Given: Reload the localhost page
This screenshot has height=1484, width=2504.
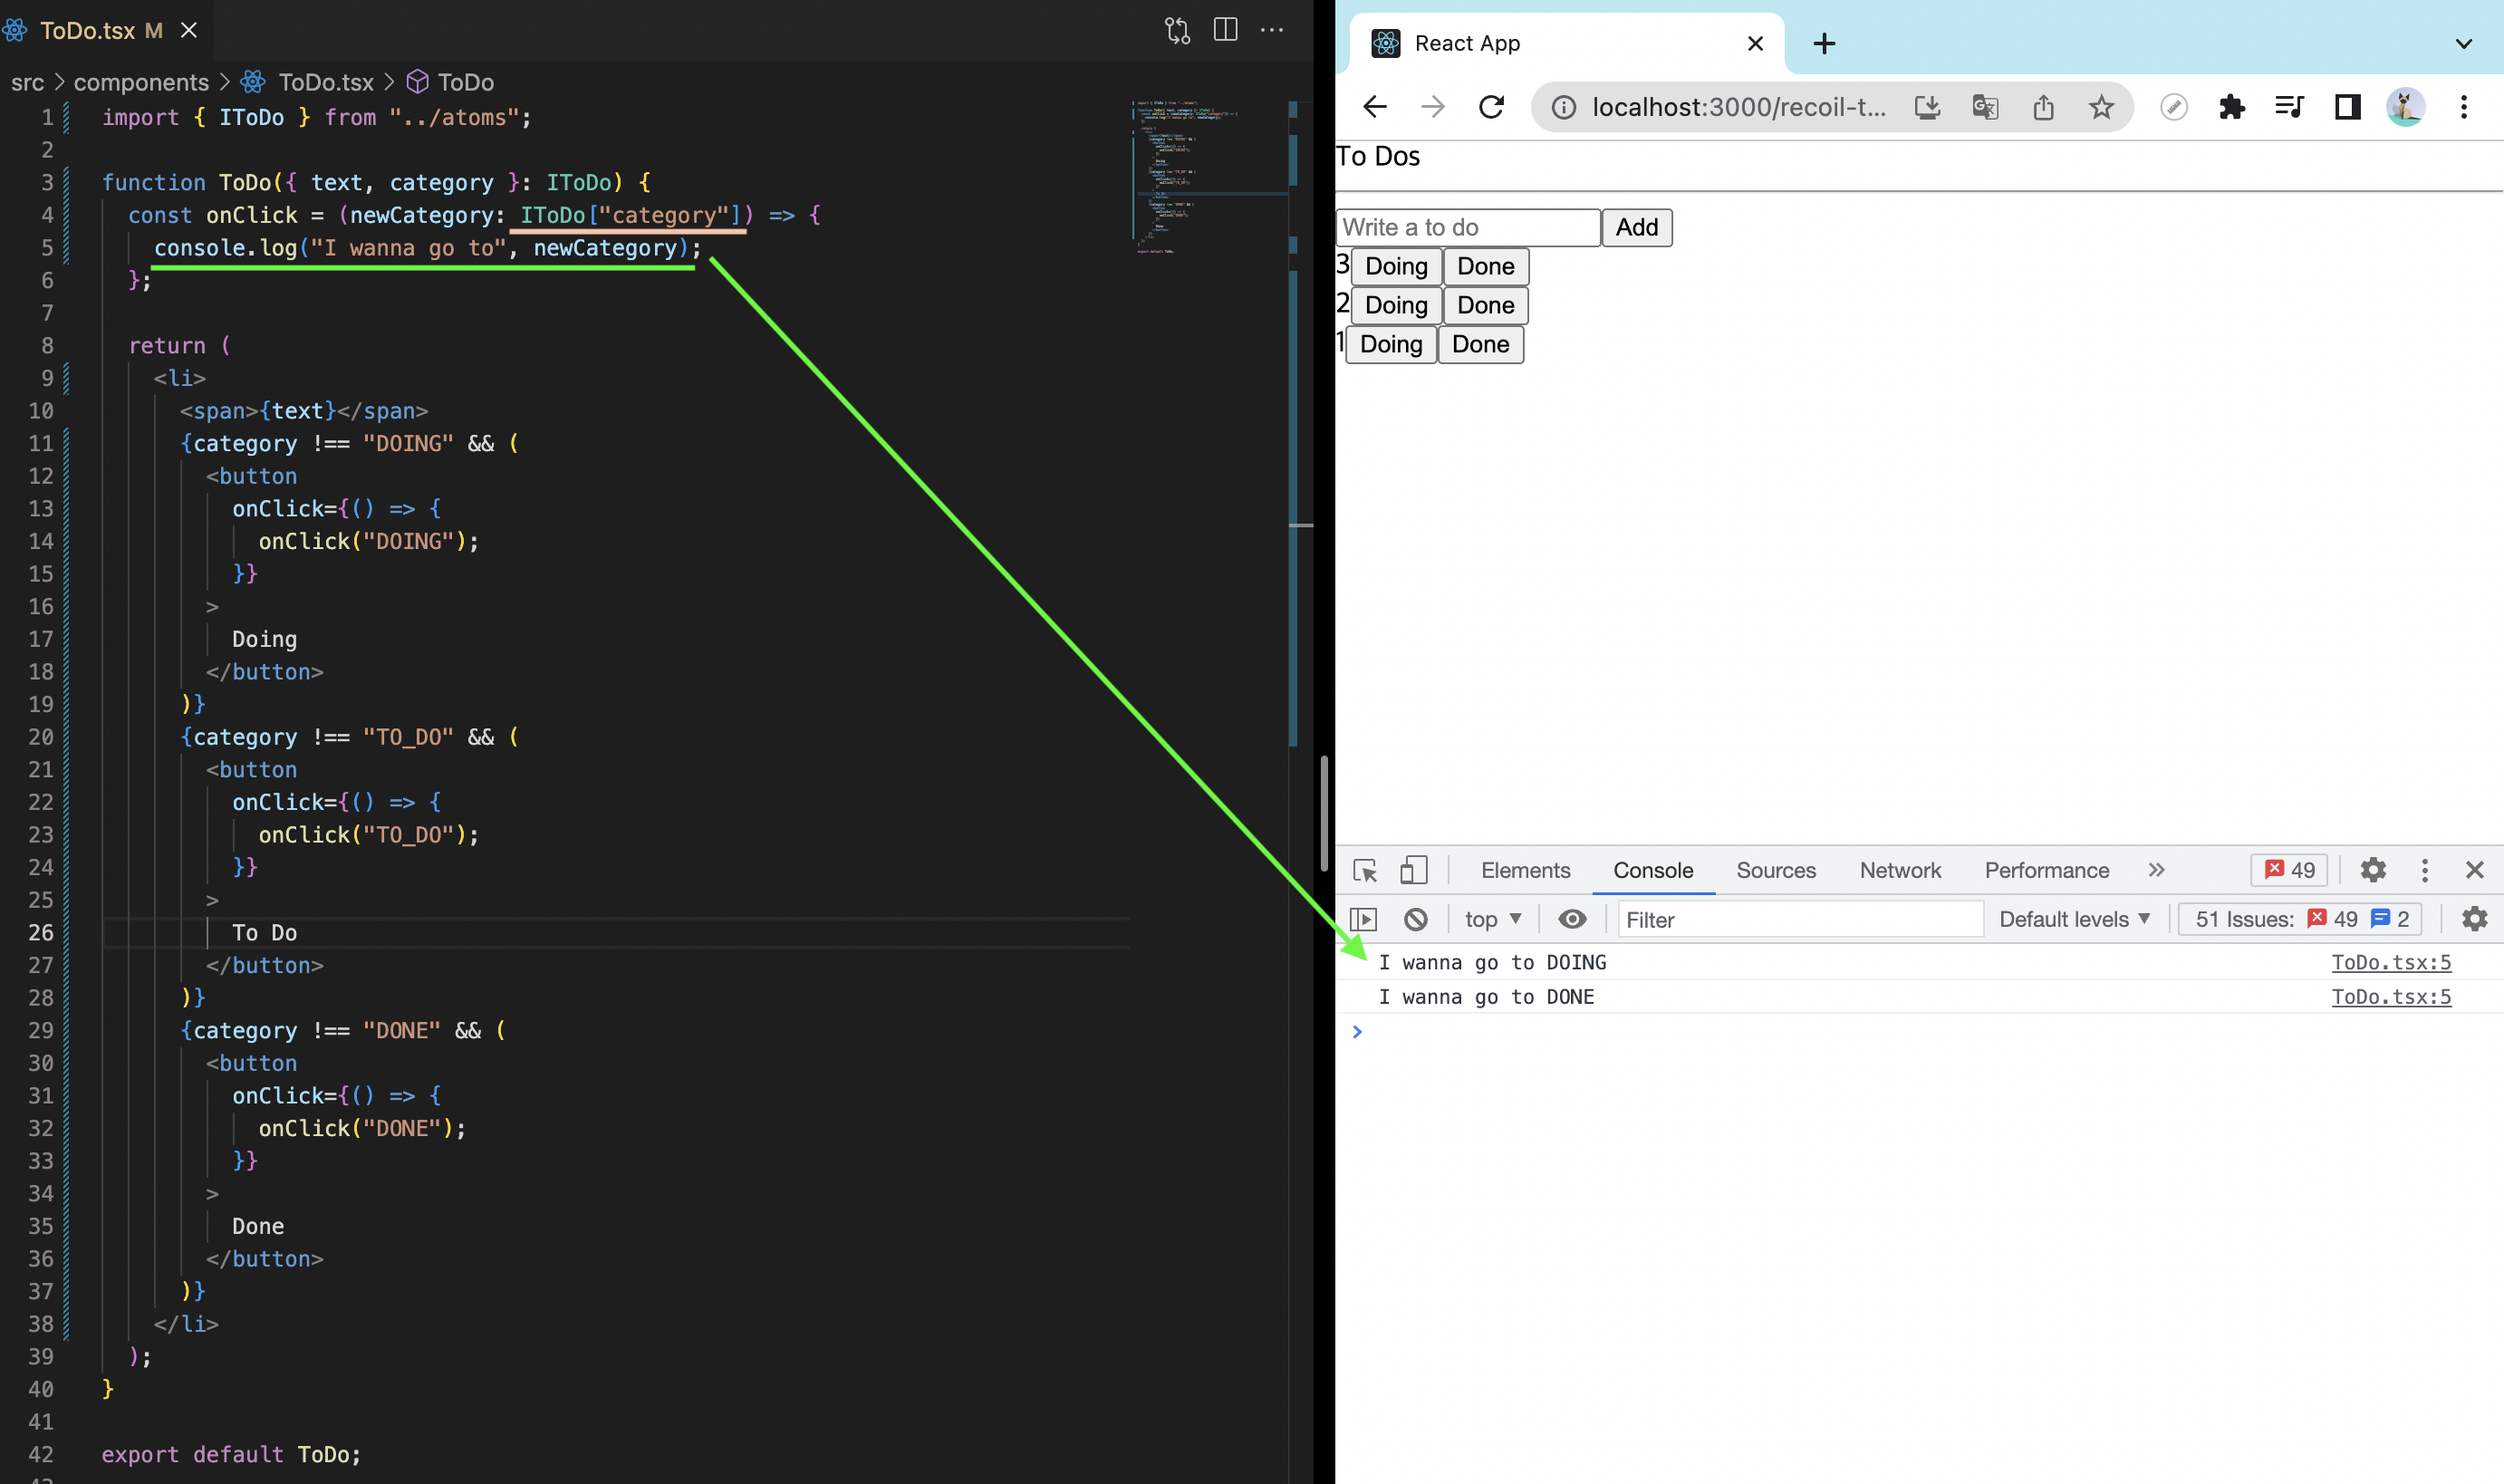Looking at the screenshot, I should click(1491, 106).
